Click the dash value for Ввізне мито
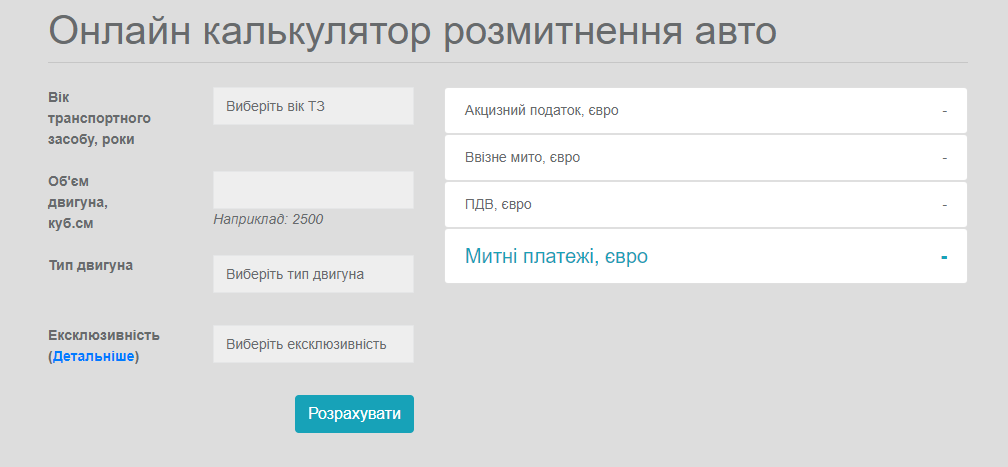Screen dimensions: 1008x467 tap(944, 157)
